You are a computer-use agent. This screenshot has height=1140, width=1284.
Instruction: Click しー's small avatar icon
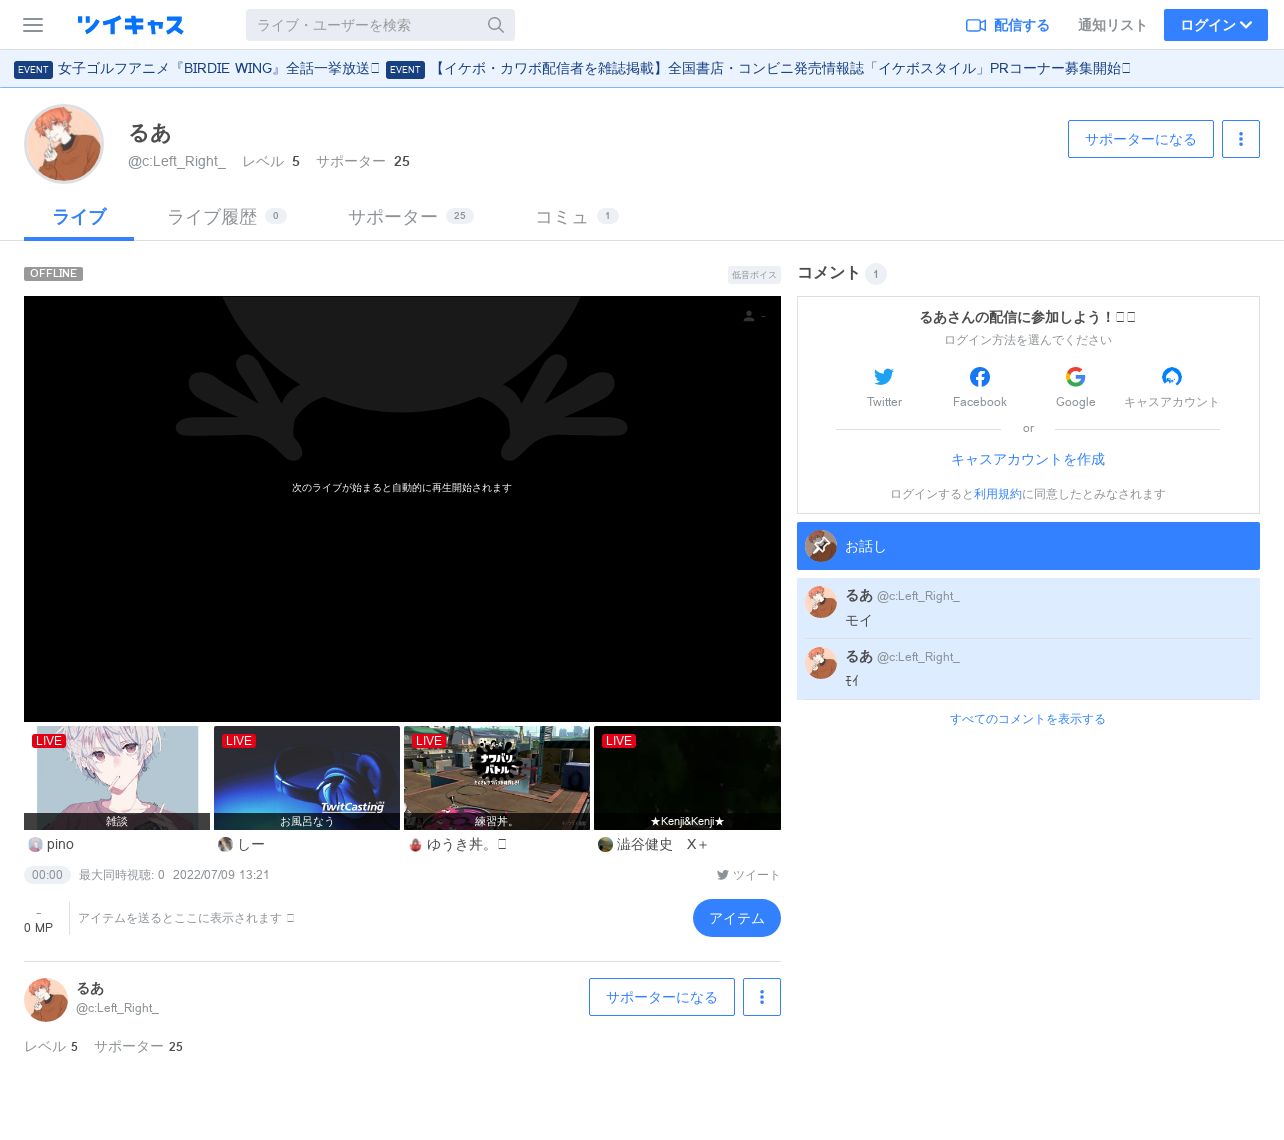[x=225, y=844]
